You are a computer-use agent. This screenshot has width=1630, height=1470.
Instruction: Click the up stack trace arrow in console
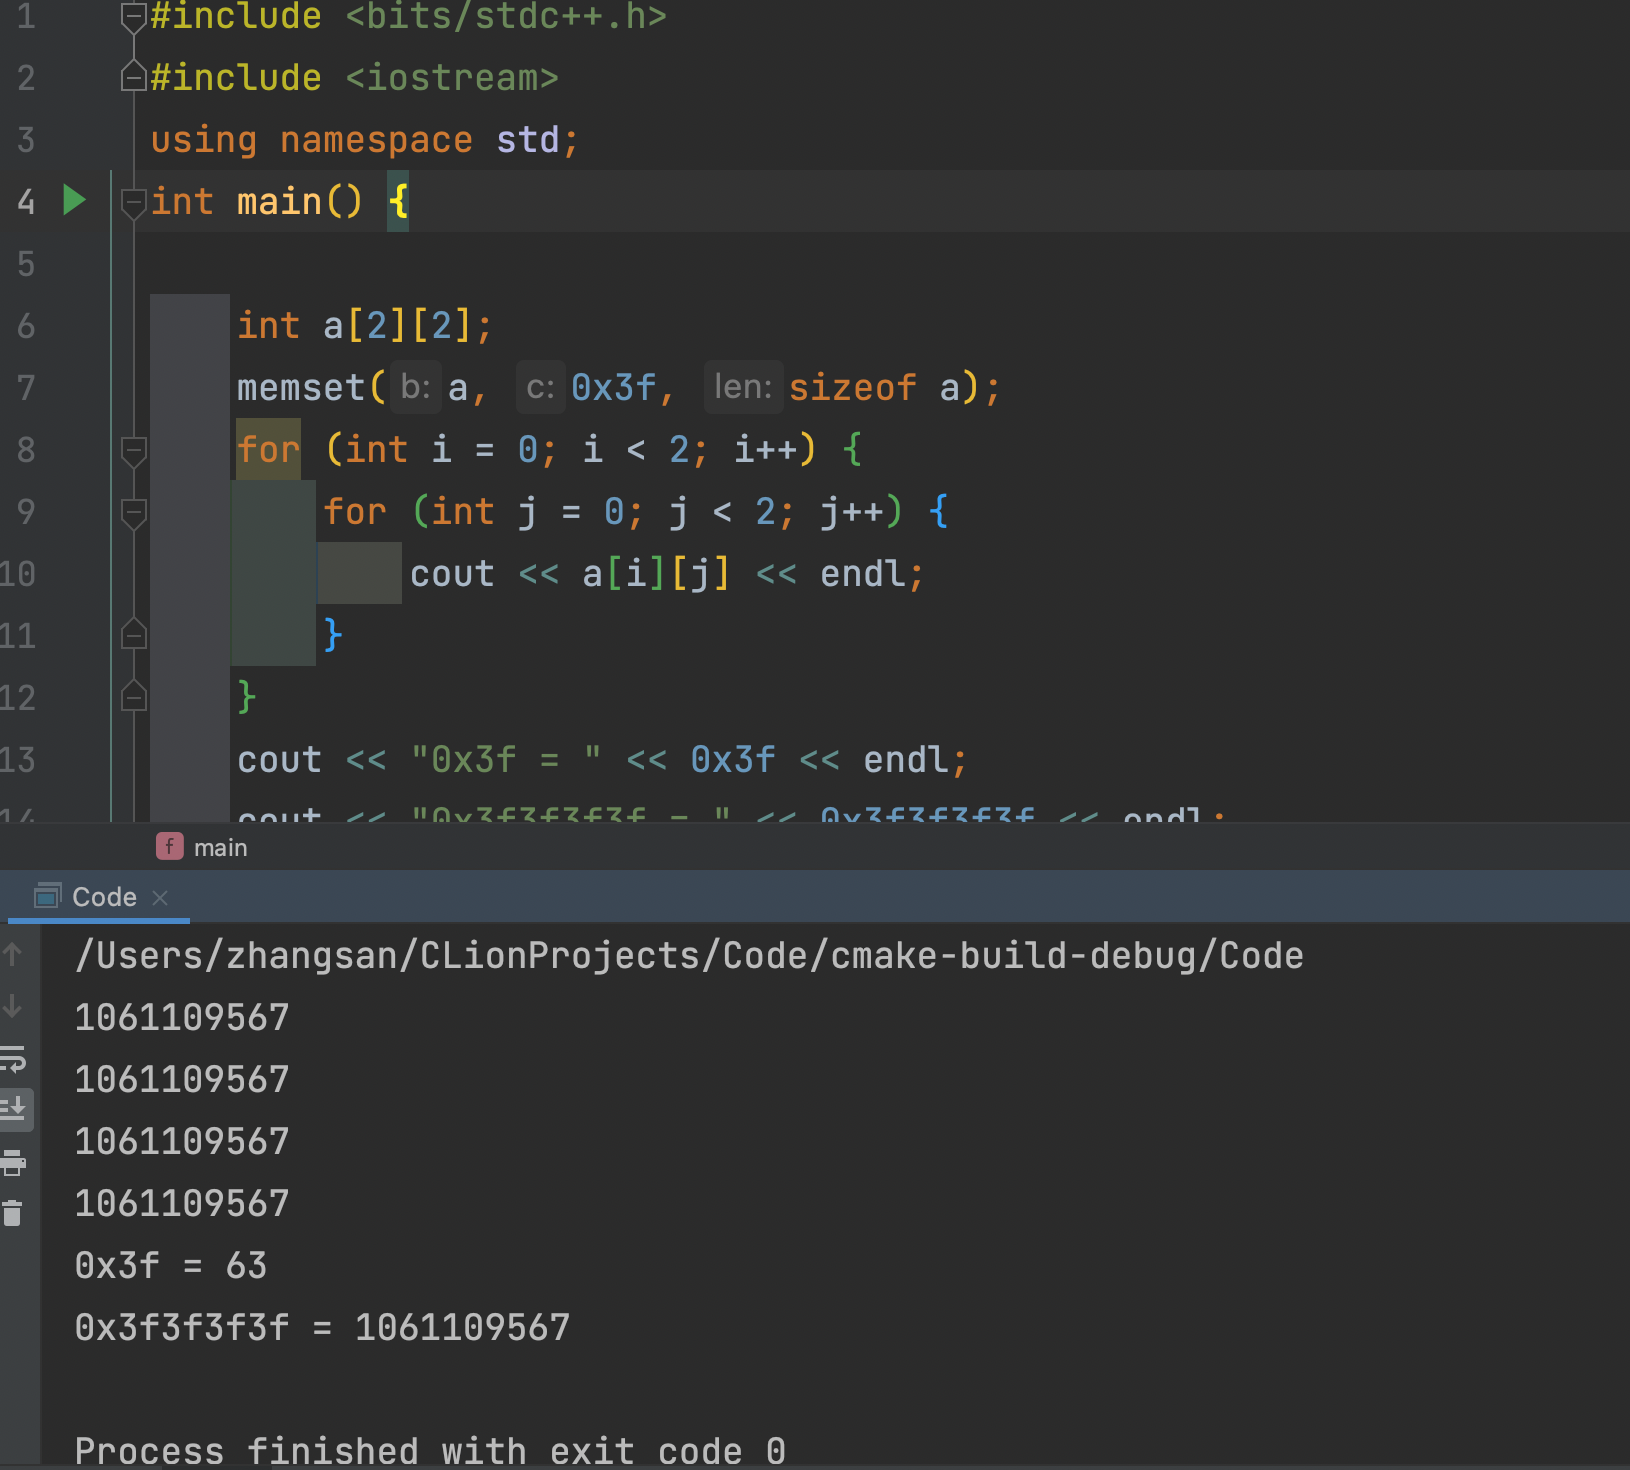point(13,954)
